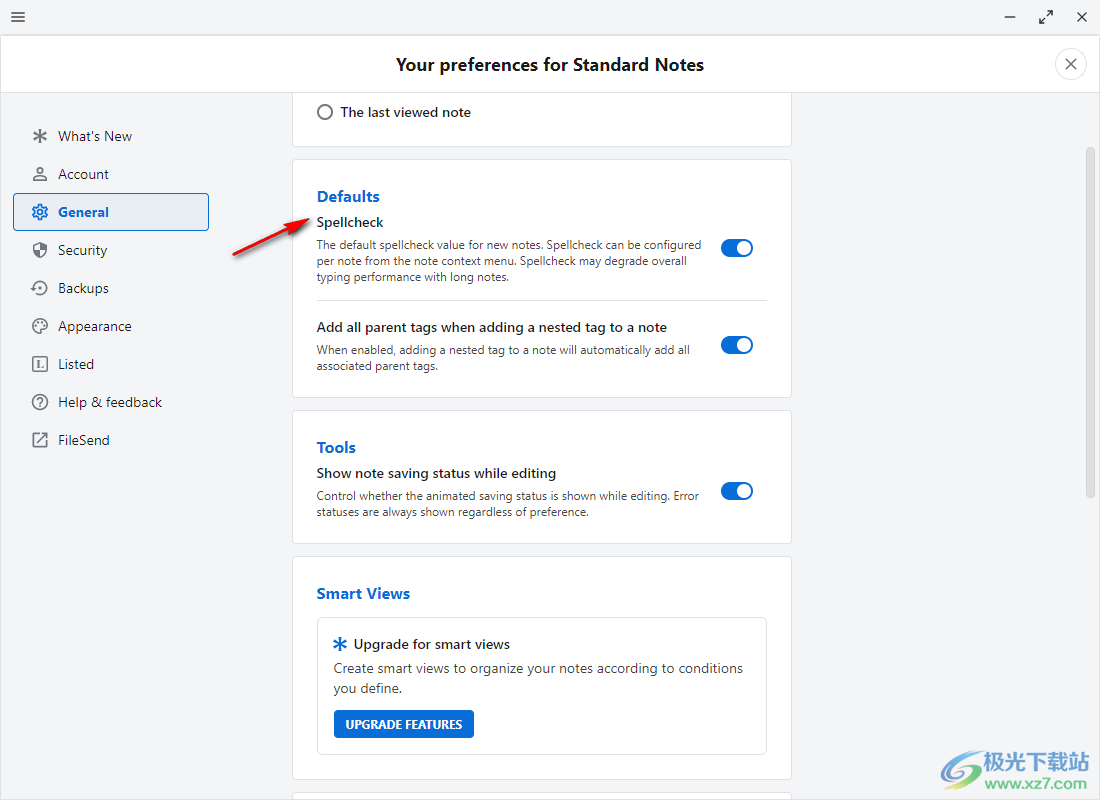This screenshot has width=1100, height=800.
Task: Click the Defaults section heading
Action: click(x=348, y=196)
